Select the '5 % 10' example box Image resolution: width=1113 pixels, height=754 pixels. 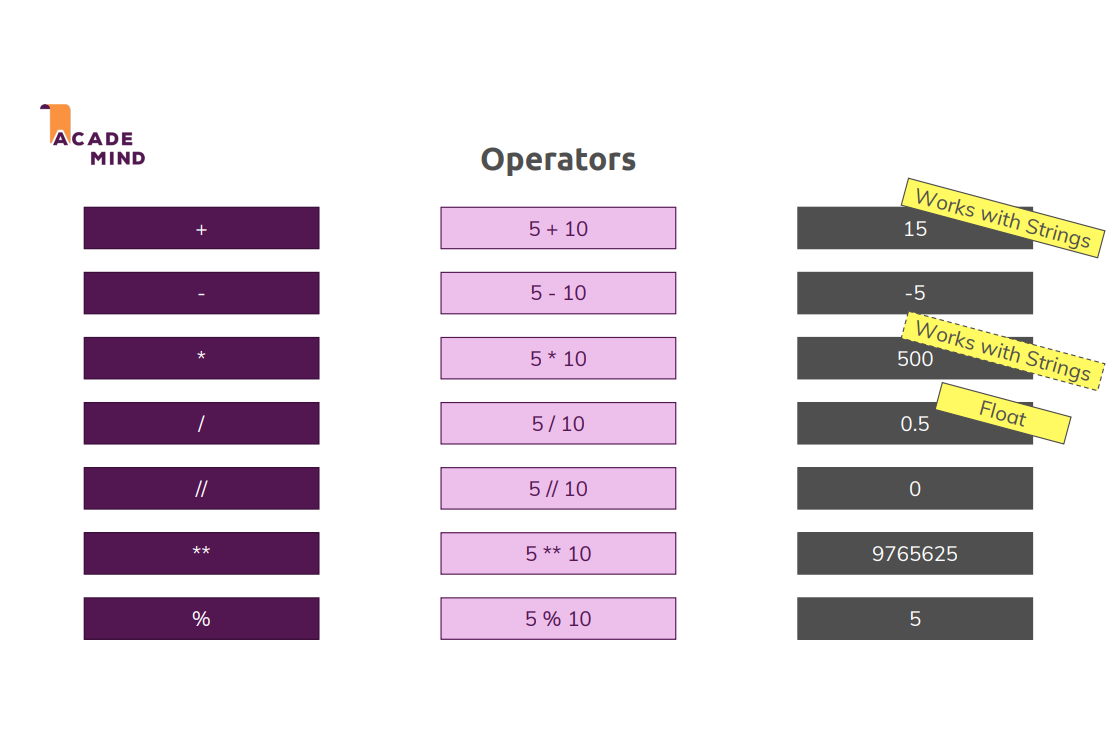tap(558, 618)
